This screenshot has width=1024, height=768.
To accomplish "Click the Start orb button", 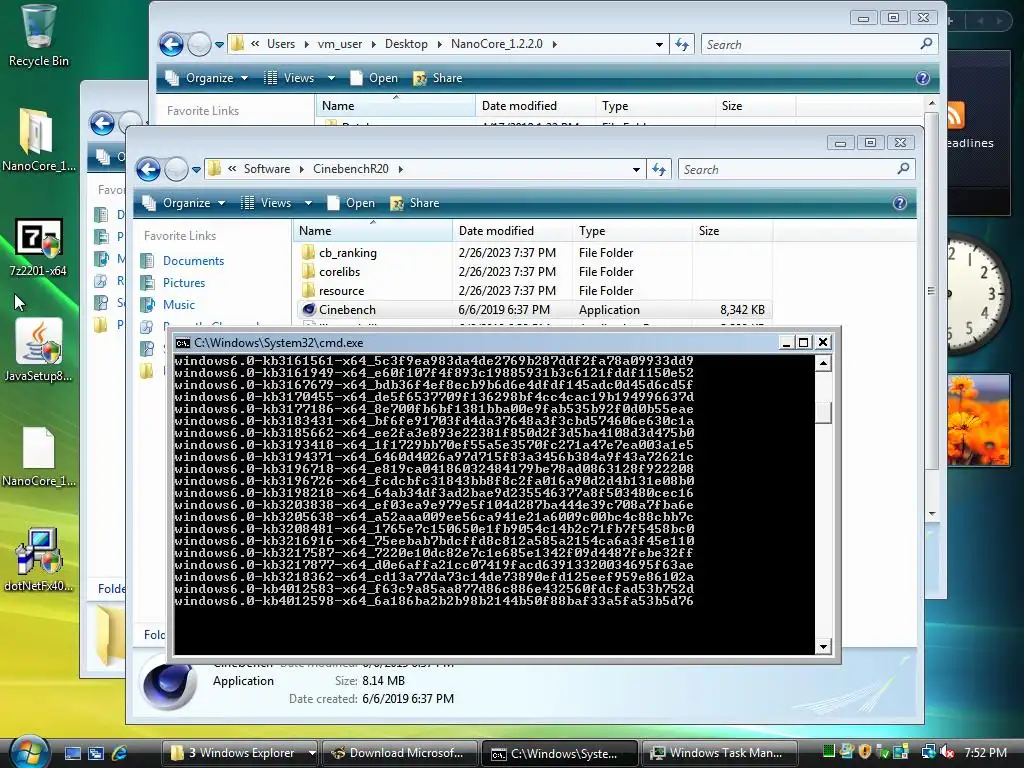I will point(29,752).
